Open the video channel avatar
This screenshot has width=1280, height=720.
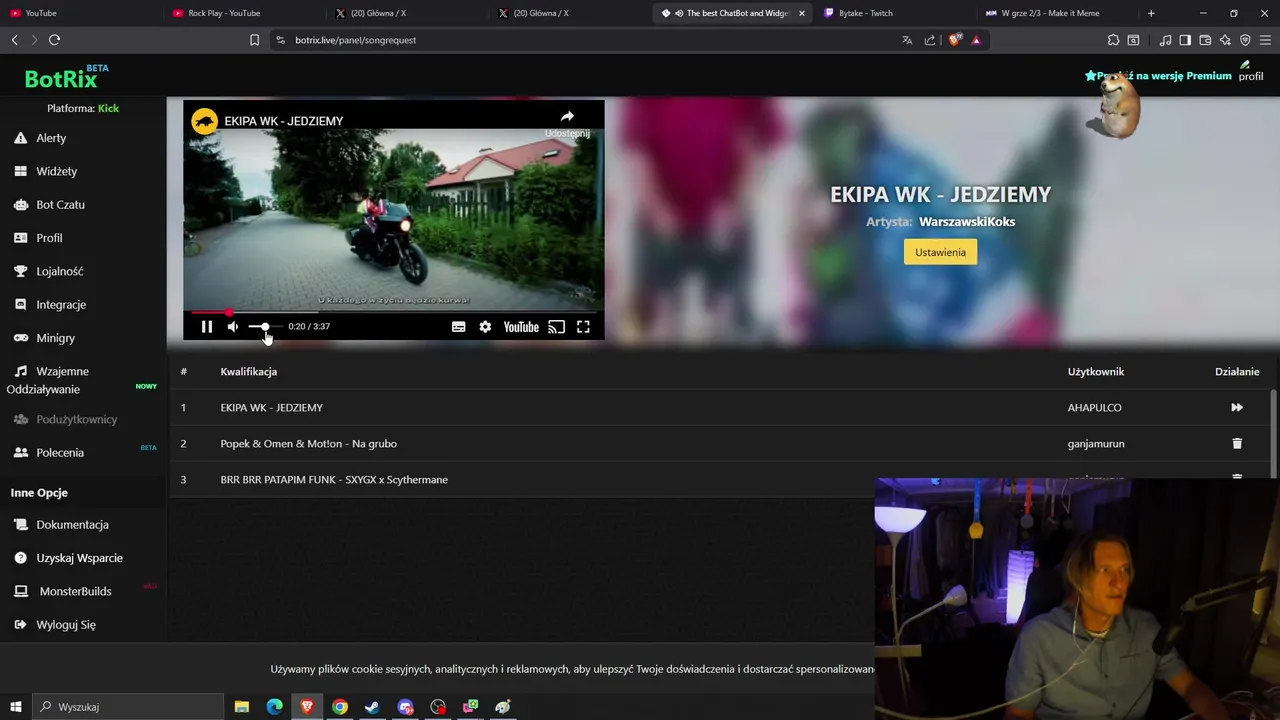[x=205, y=121]
